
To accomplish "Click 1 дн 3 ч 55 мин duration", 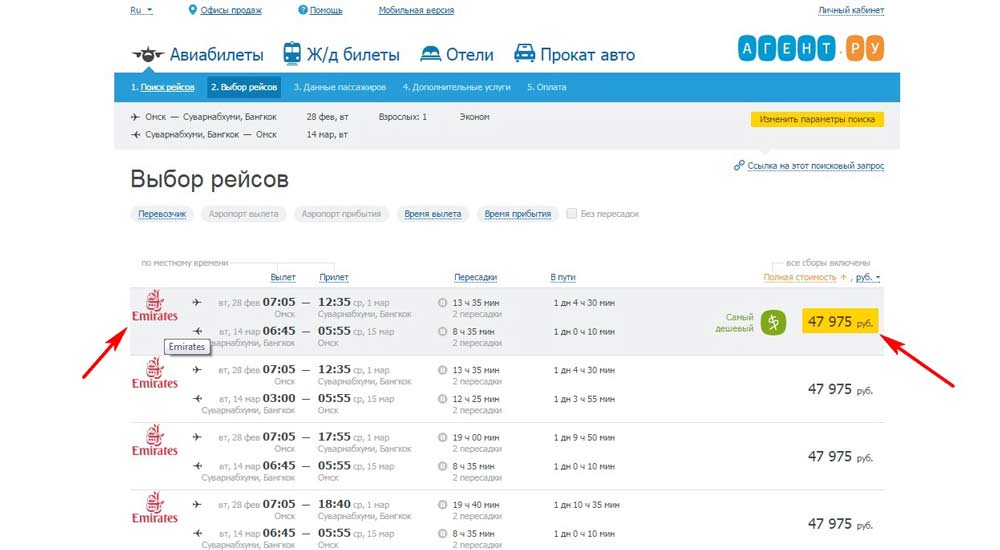I will [x=584, y=399].
